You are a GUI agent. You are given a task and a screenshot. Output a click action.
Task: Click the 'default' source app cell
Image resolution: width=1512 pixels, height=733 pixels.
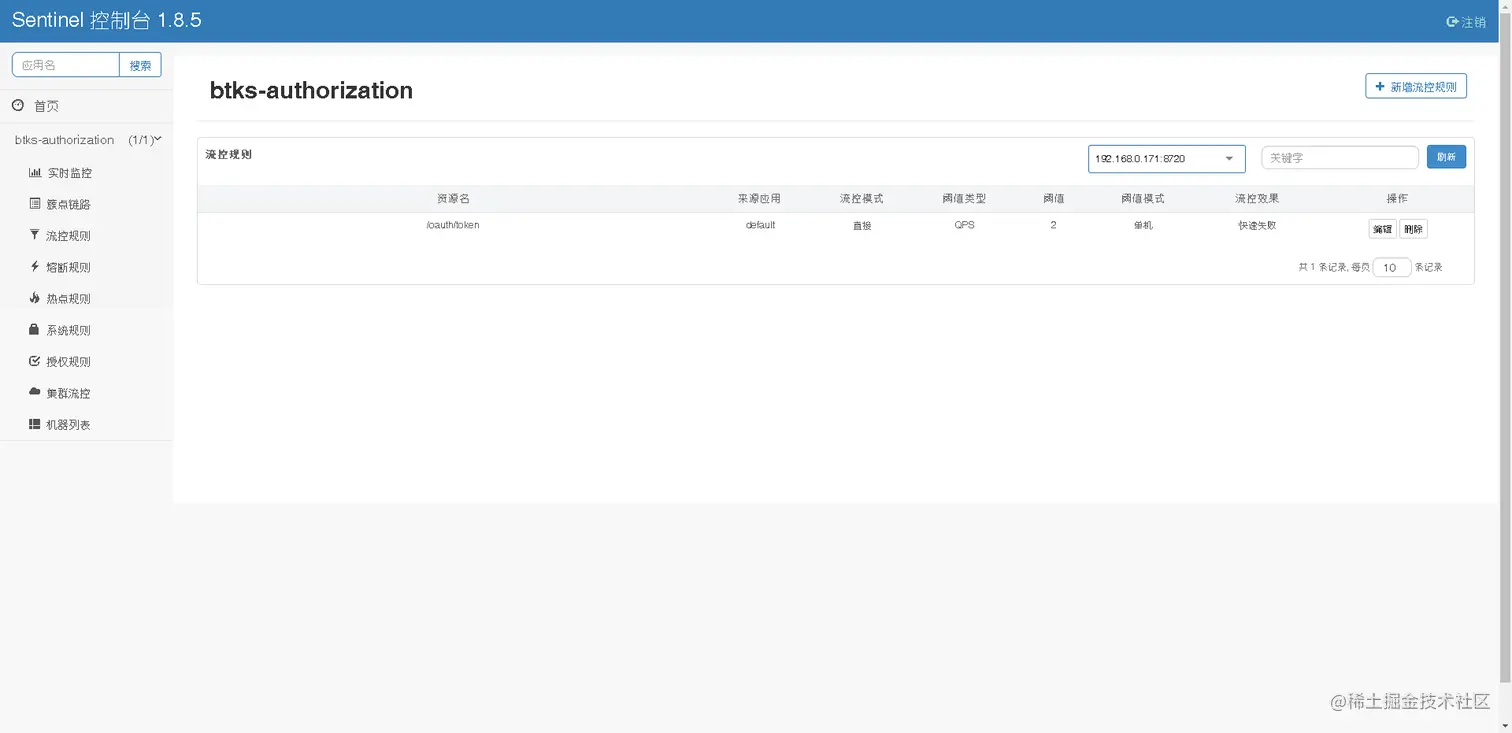(760, 225)
